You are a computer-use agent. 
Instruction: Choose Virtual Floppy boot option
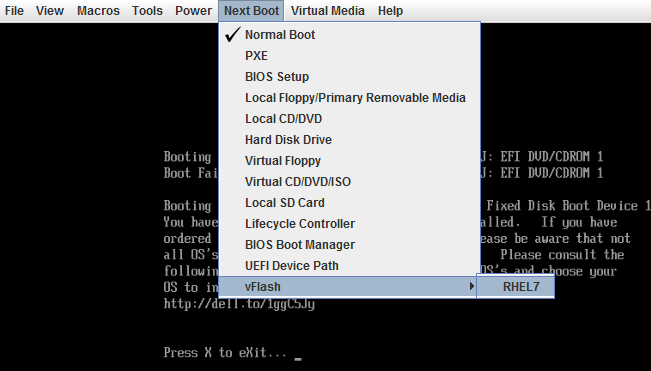click(349, 161)
